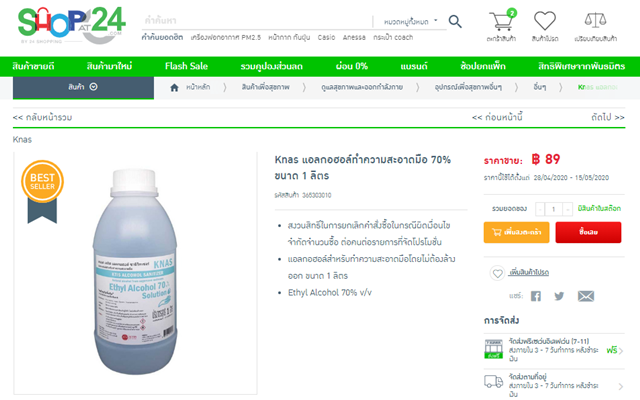Share product on Twitter
Viewport: 640px width, 400px height.
[x=559, y=296]
